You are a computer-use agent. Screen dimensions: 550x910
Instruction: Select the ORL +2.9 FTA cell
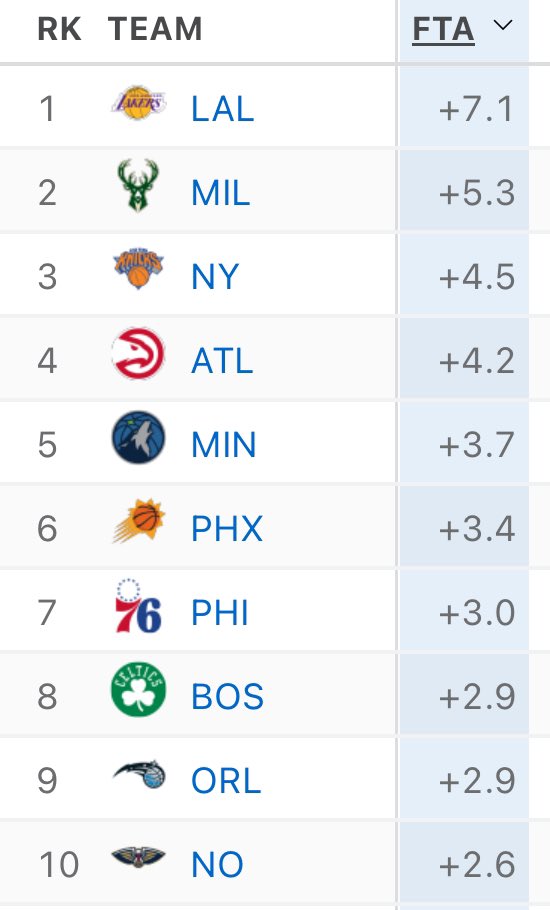pos(464,780)
